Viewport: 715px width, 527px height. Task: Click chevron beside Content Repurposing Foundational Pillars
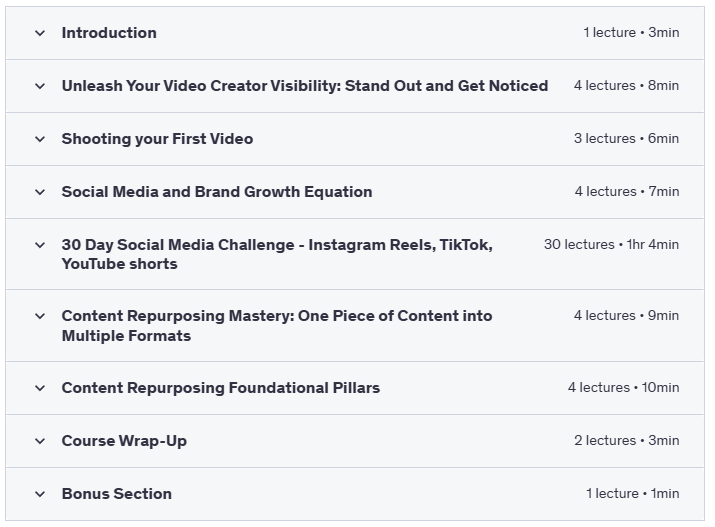pyautogui.click(x=40, y=388)
